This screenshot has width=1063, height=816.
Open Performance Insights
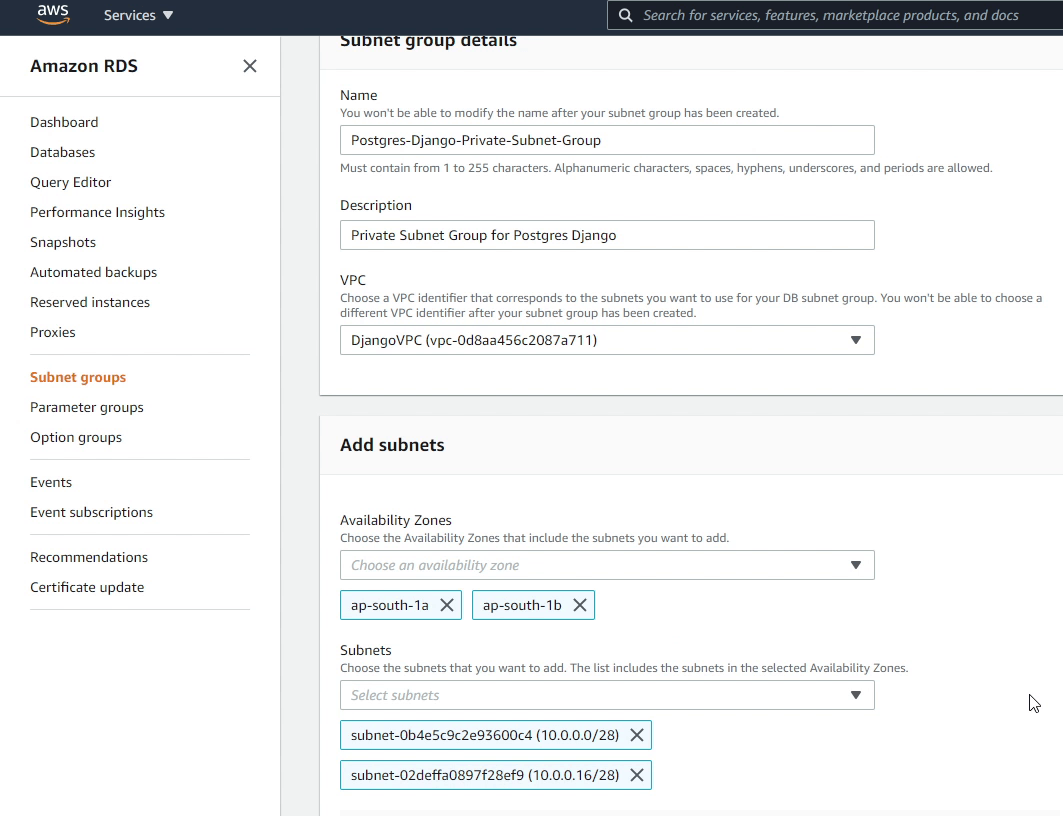(x=97, y=212)
